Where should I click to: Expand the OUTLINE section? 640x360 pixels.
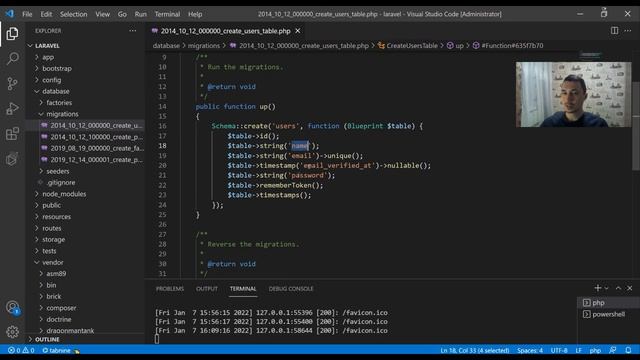pyautogui.click(x=85, y=339)
